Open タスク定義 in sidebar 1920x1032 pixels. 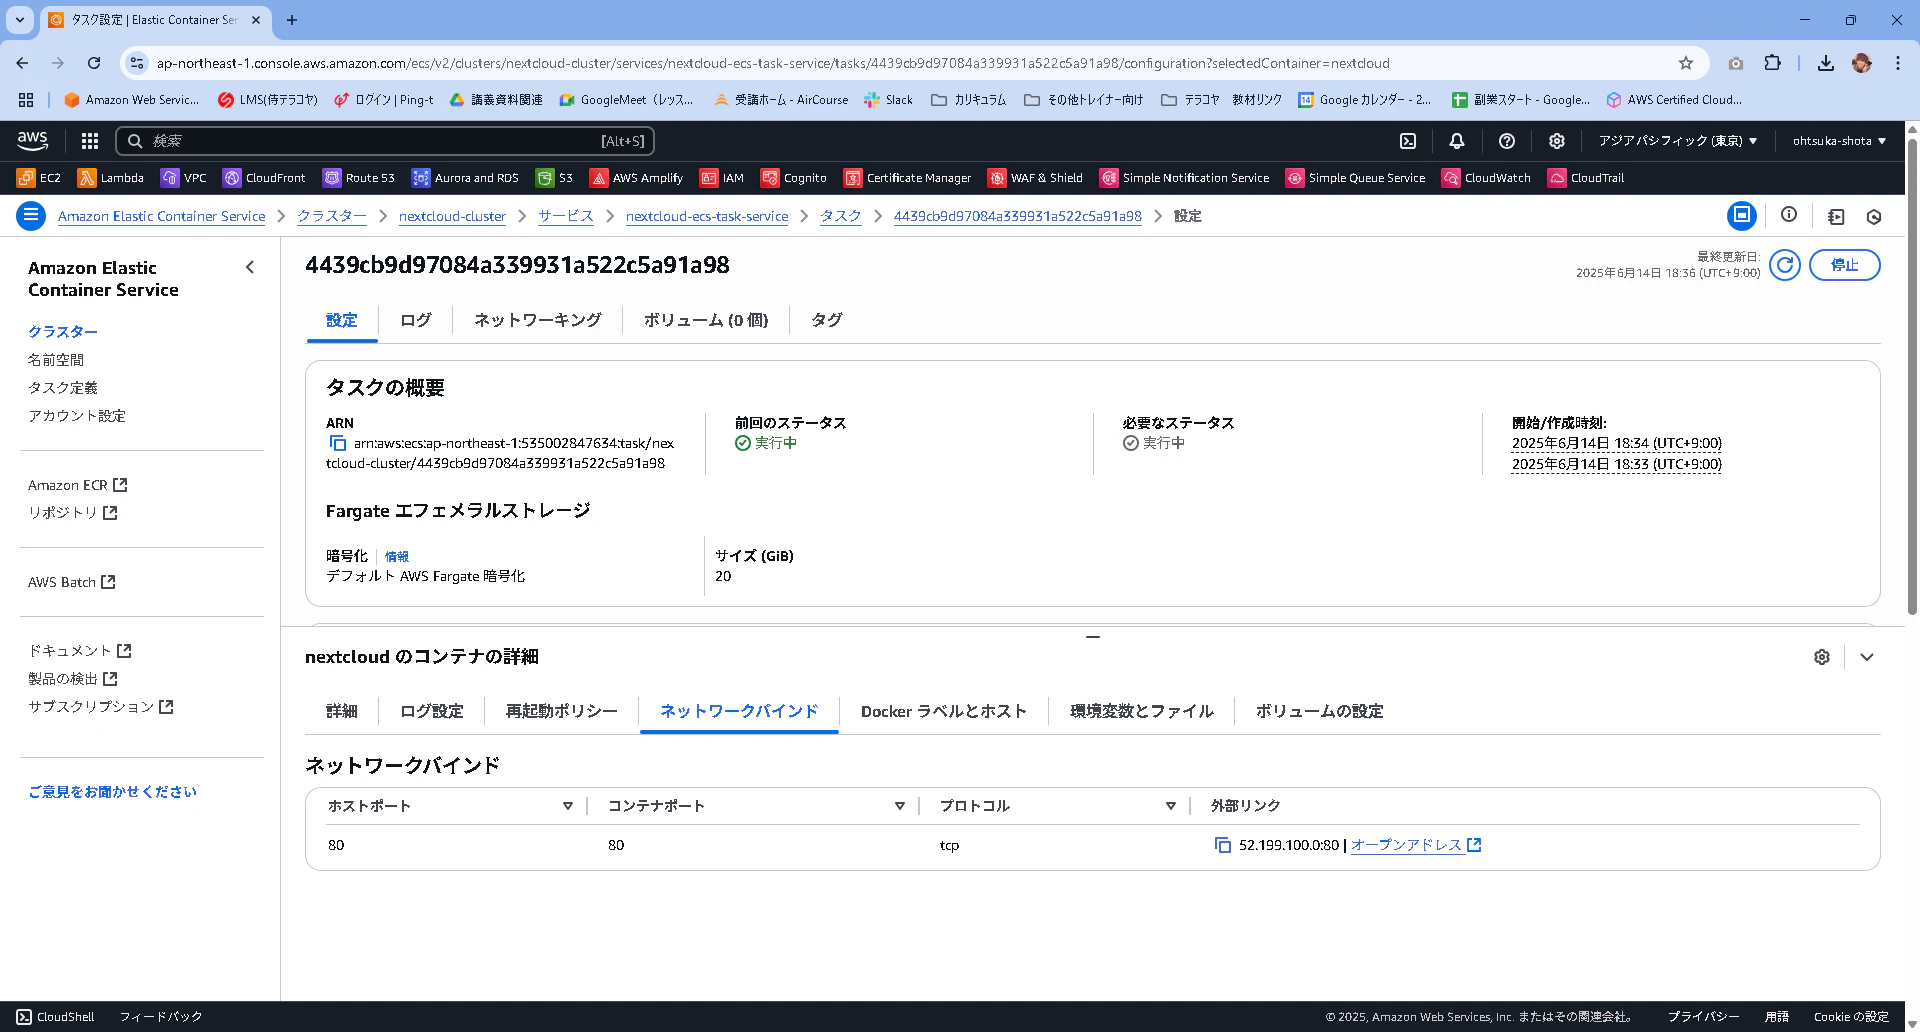click(63, 388)
